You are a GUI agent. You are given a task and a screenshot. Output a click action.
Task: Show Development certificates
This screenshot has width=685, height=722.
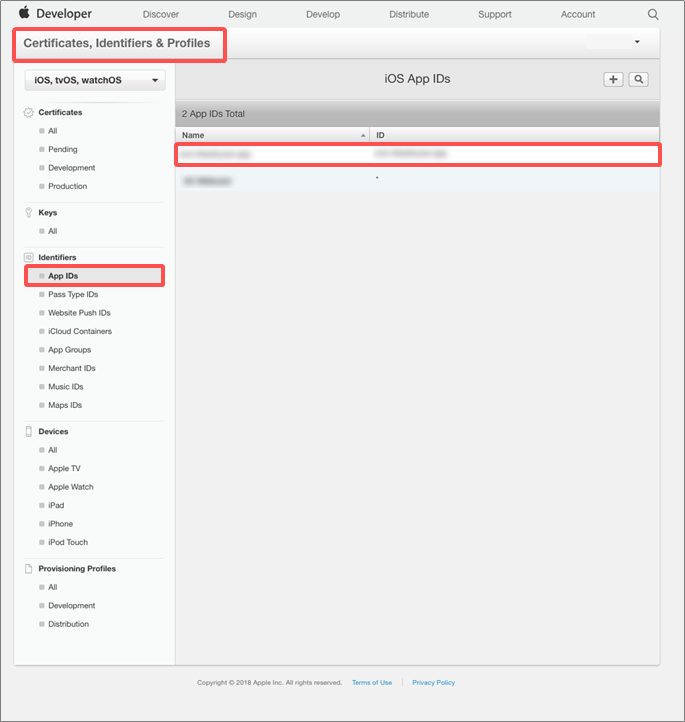(x=71, y=168)
